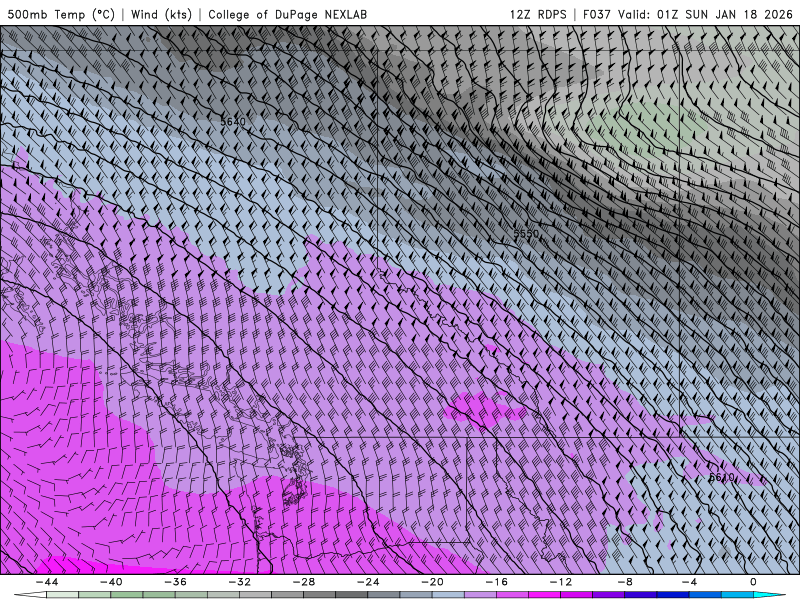Image resolution: width=800 pixels, height=600 pixels.
Task: Click the -28 legend value
Action: coord(304,582)
